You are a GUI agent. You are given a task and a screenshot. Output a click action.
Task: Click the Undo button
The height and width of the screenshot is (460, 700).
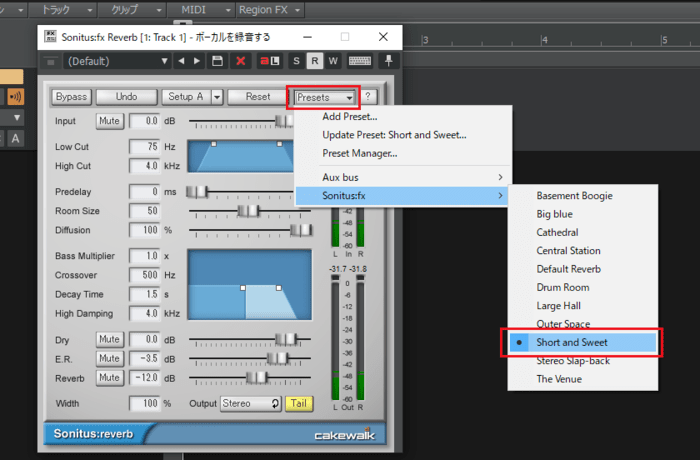pyautogui.click(x=127, y=97)
